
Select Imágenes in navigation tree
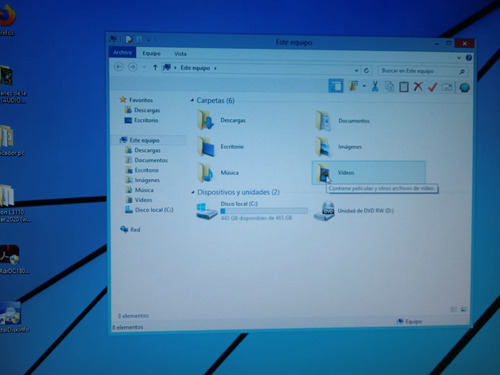pos(143,180)
